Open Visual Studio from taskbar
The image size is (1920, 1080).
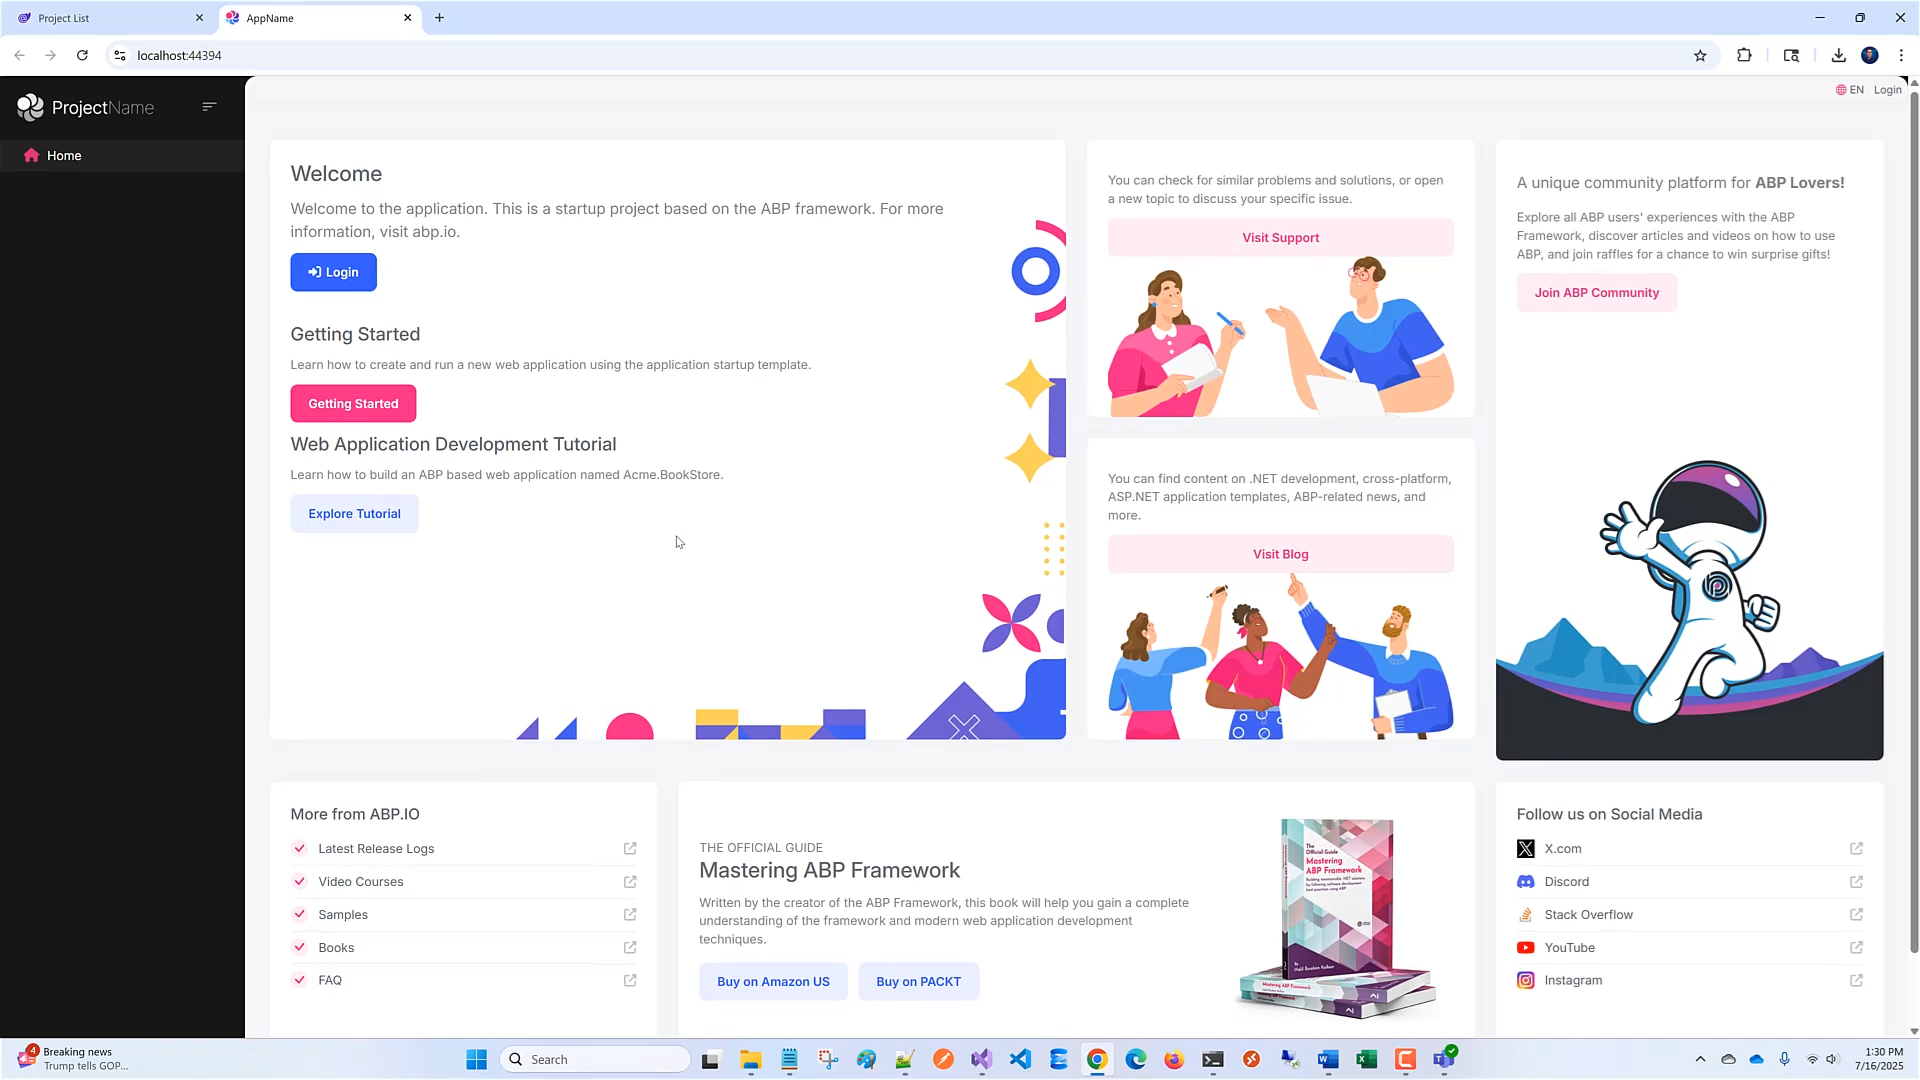tap(981, 1059)
